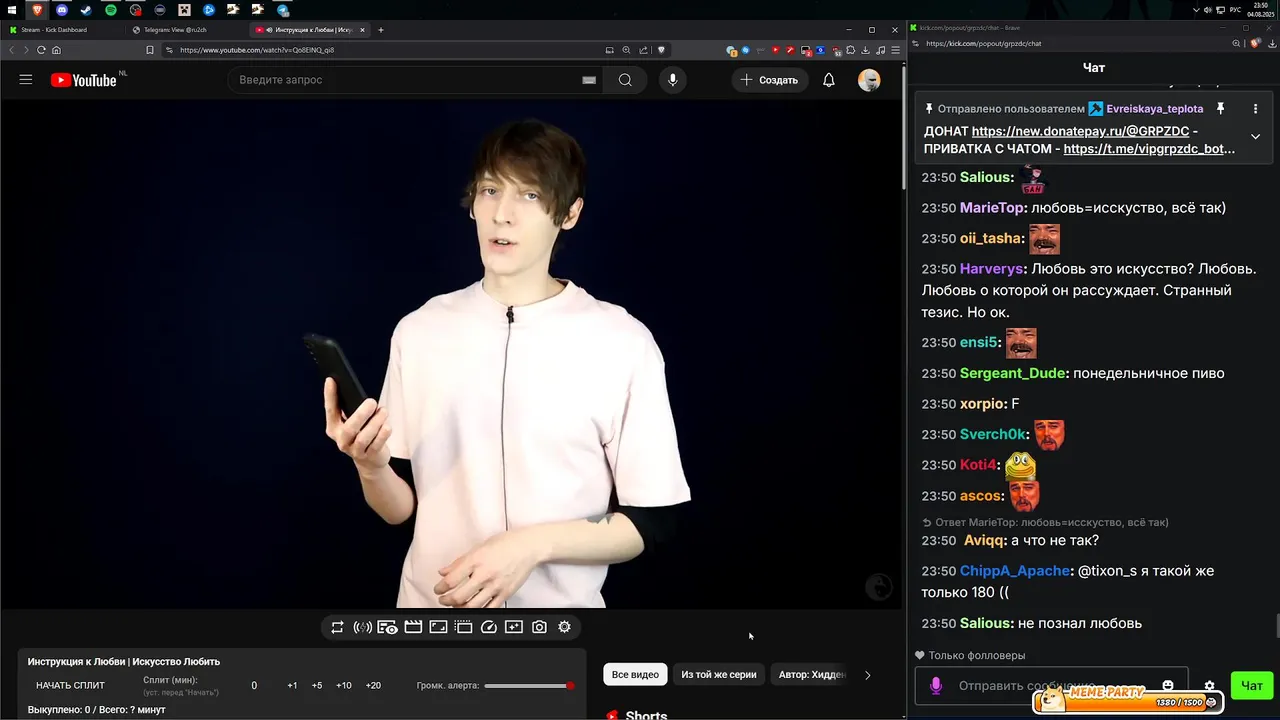Open the Windows Start menu
The image size is (1280, 720).
12,10
